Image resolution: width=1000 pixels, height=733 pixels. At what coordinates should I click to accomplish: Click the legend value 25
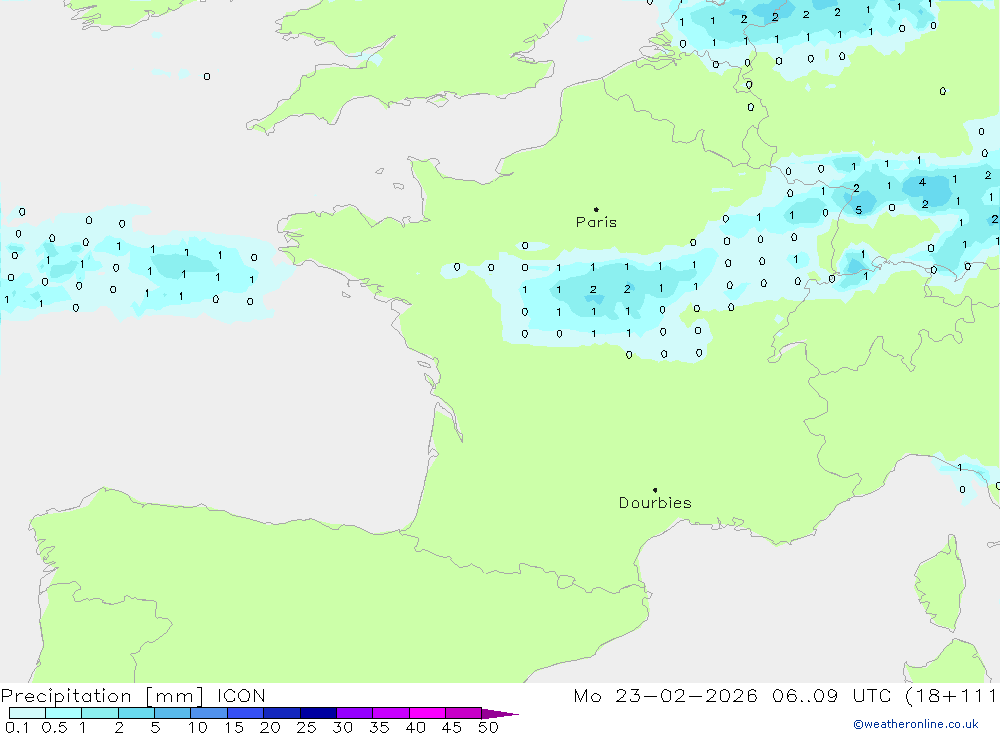tap(306, 727)
